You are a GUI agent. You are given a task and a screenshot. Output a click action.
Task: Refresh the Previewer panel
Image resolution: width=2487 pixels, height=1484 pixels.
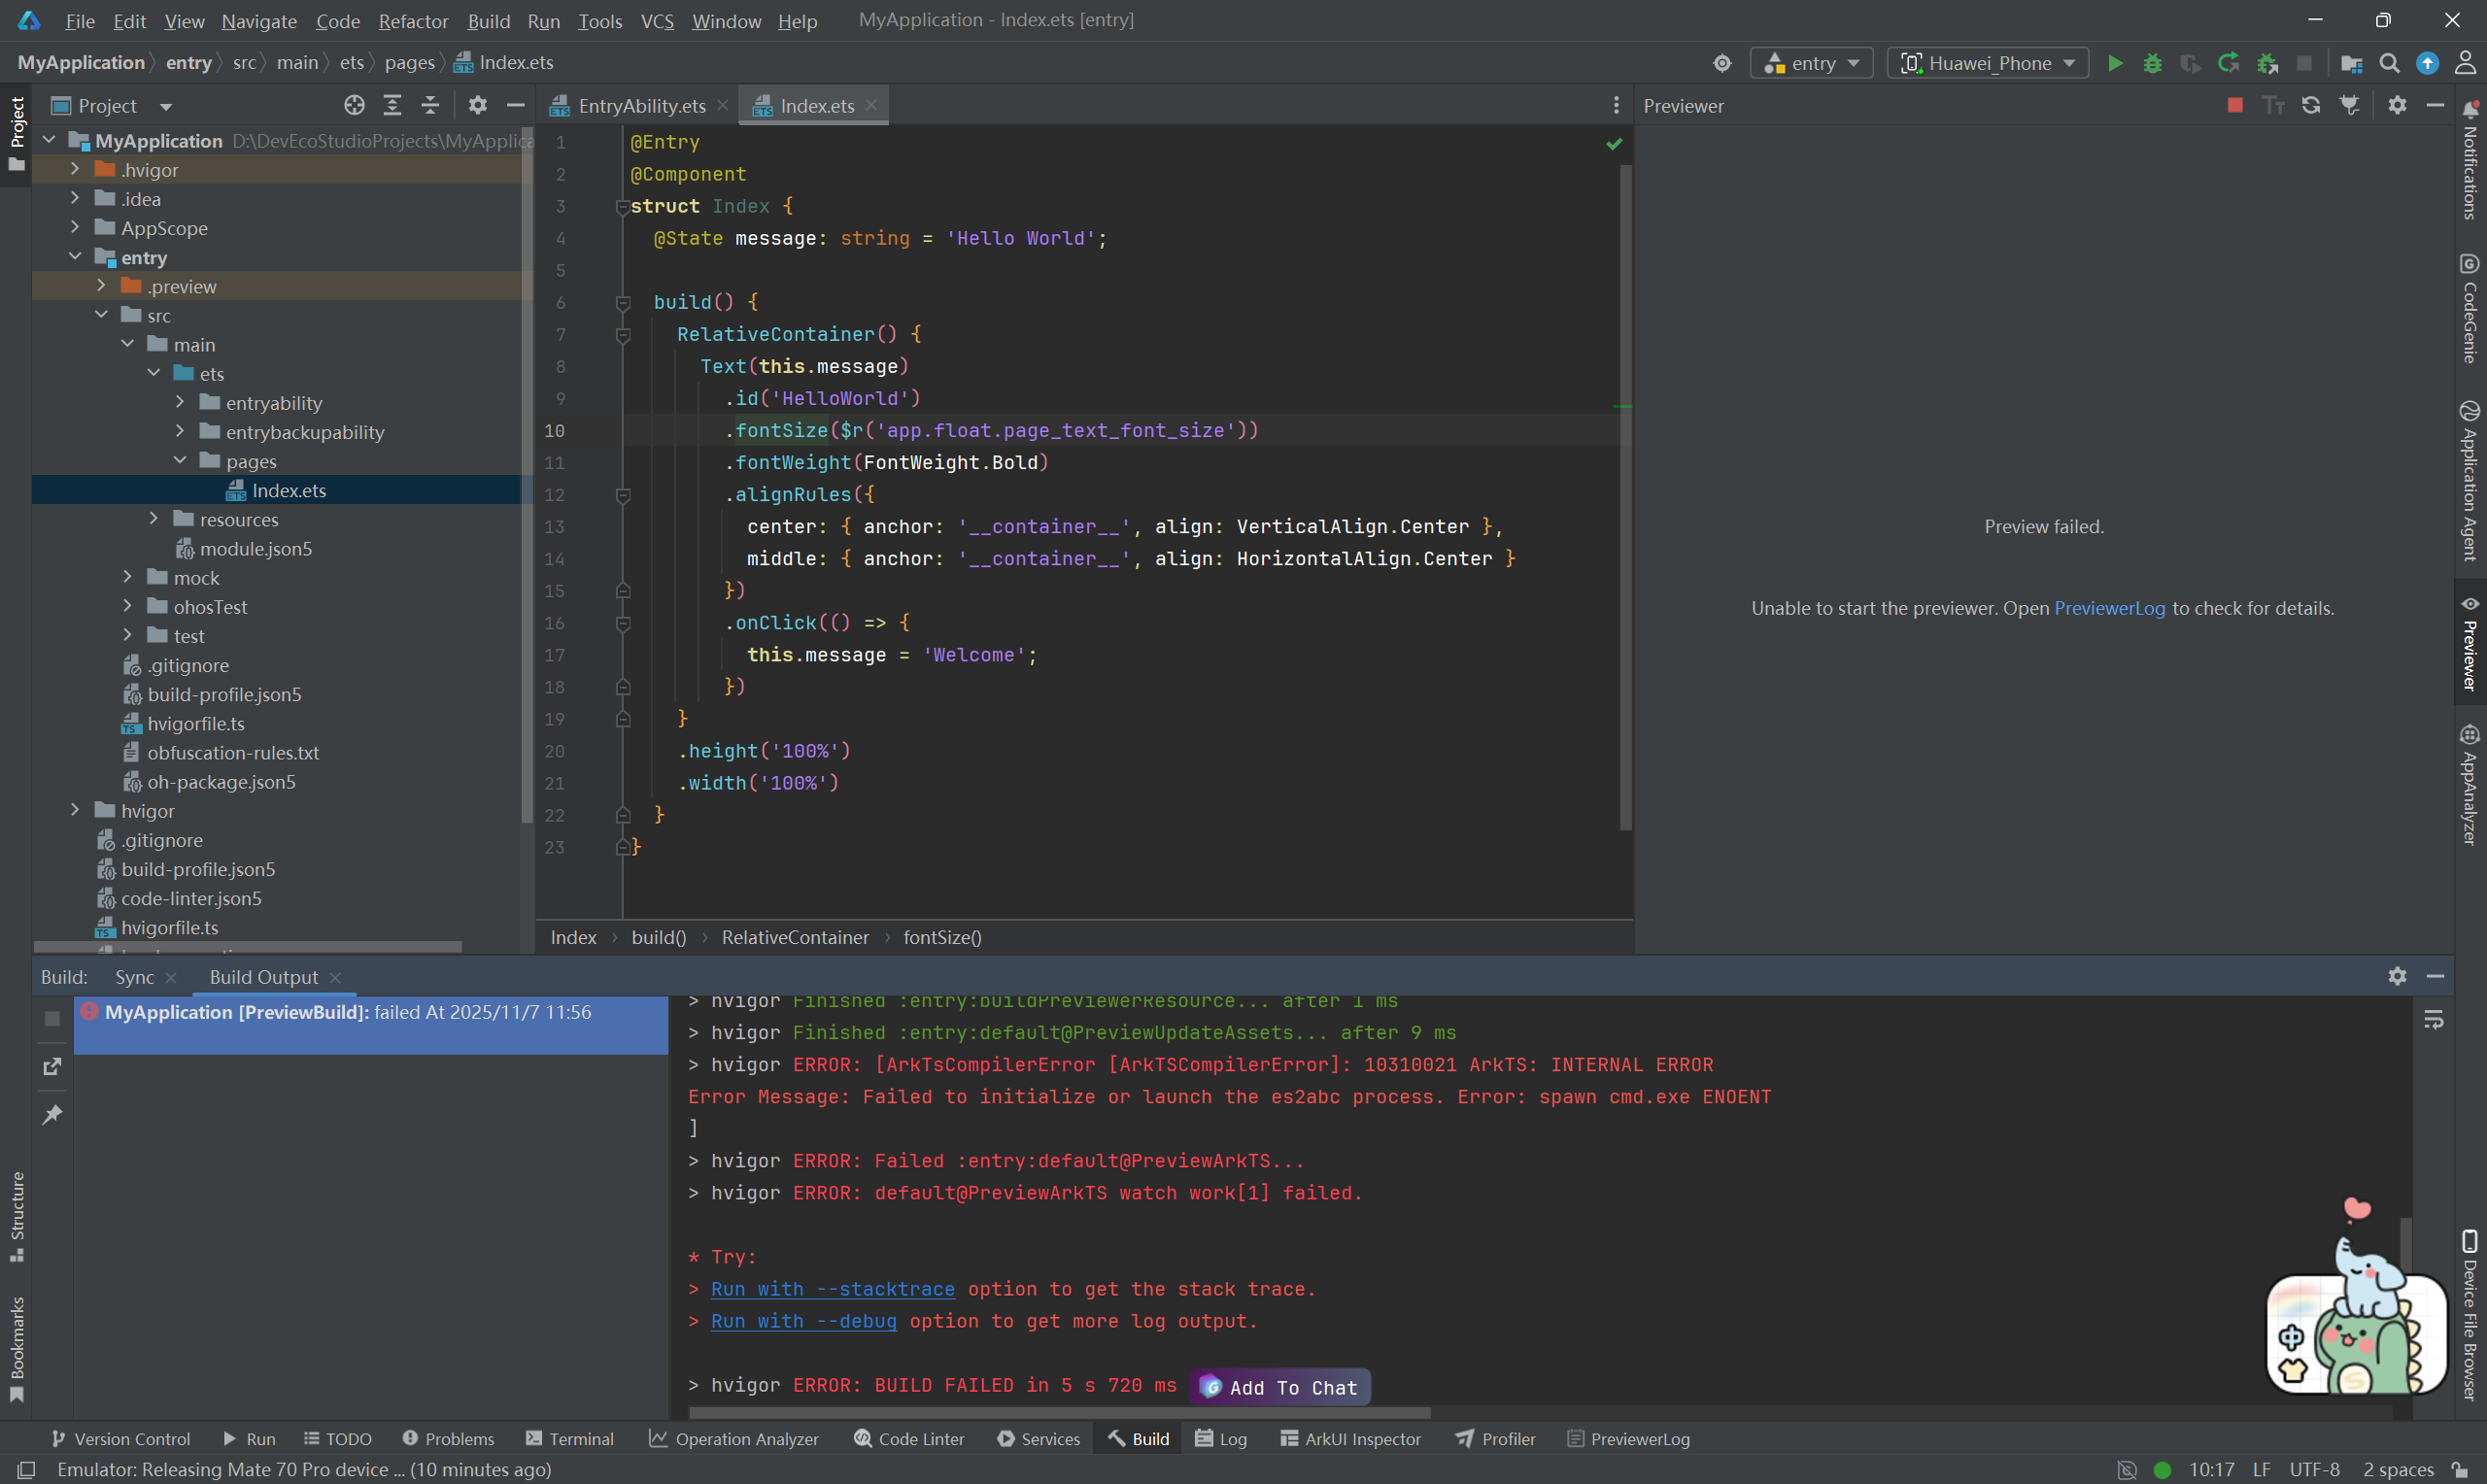pos(2310,105)
